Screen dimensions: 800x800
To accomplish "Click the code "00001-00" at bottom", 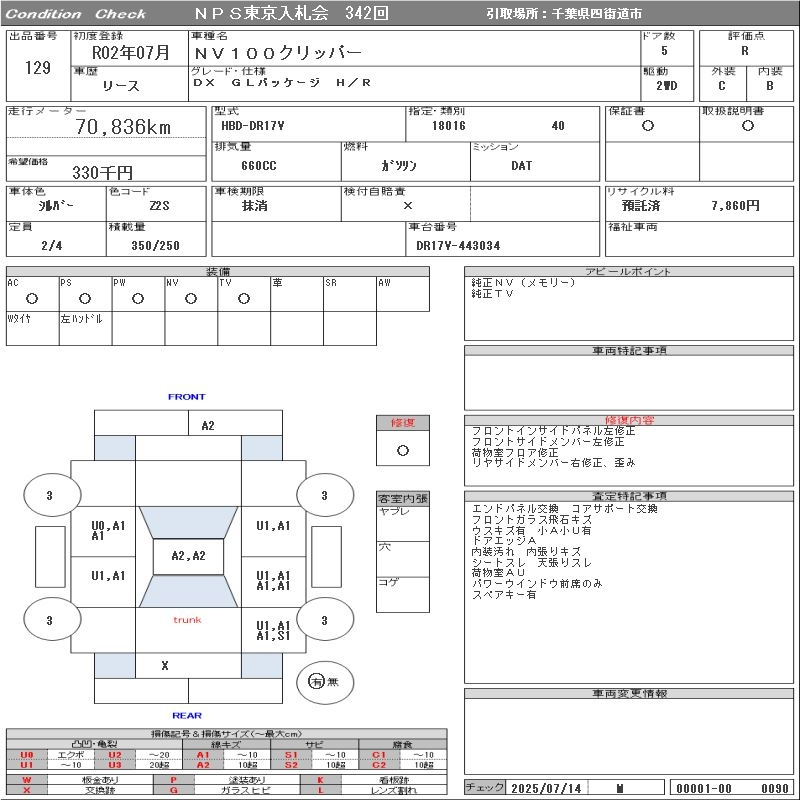I will click(x=704, y=788).
